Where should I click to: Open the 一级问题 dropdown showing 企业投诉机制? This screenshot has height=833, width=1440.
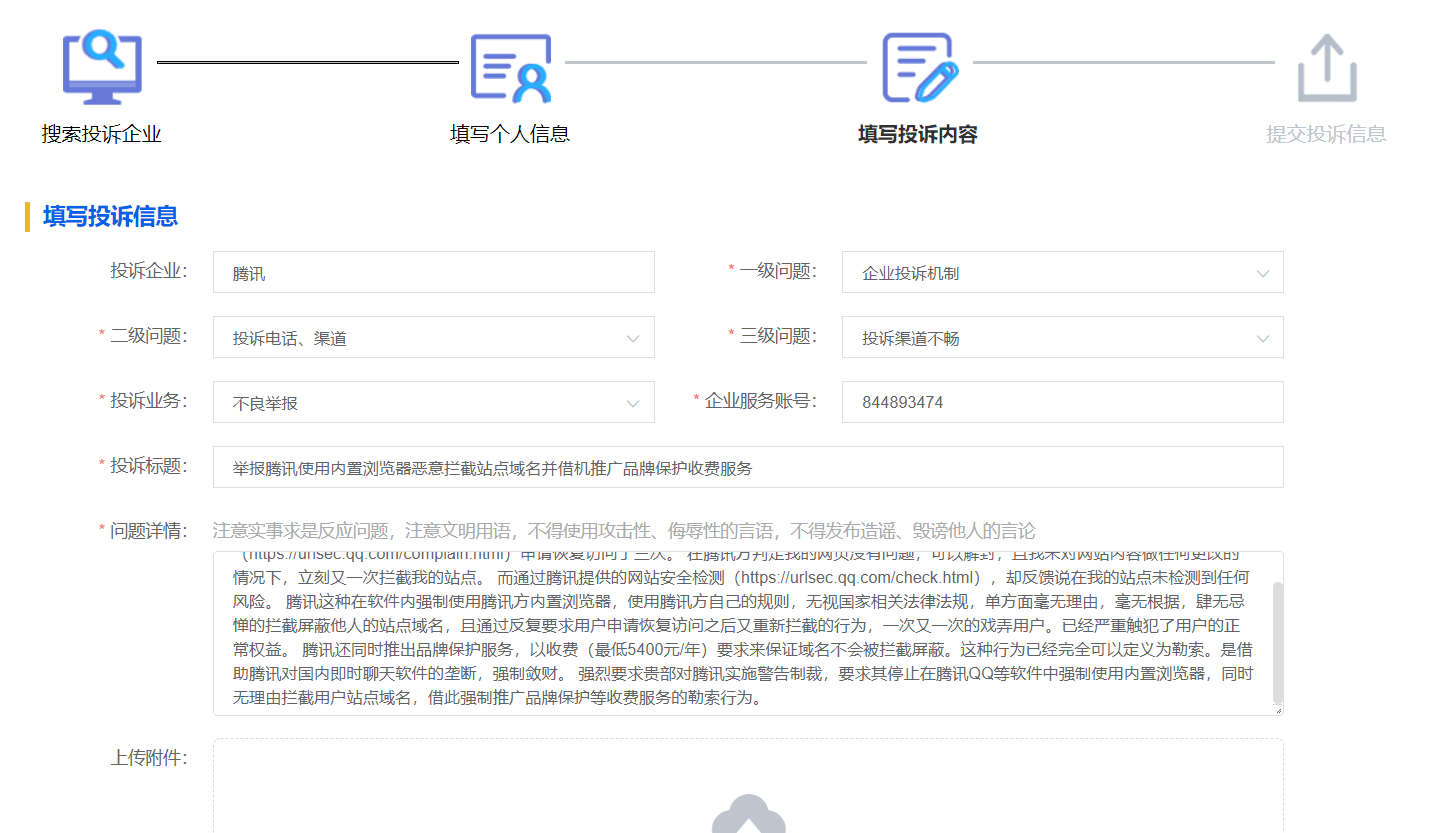pos(1062,273)
